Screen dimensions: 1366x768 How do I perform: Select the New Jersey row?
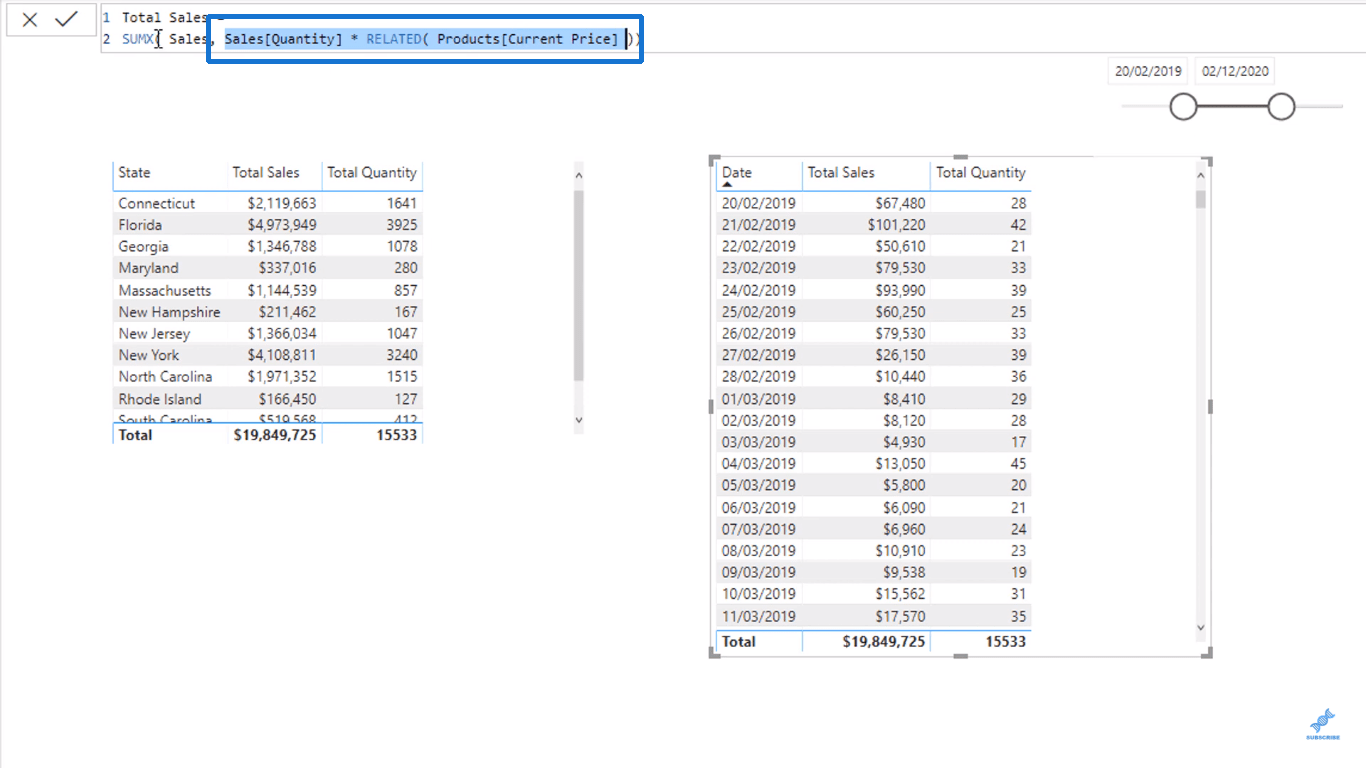click(268, 333)
